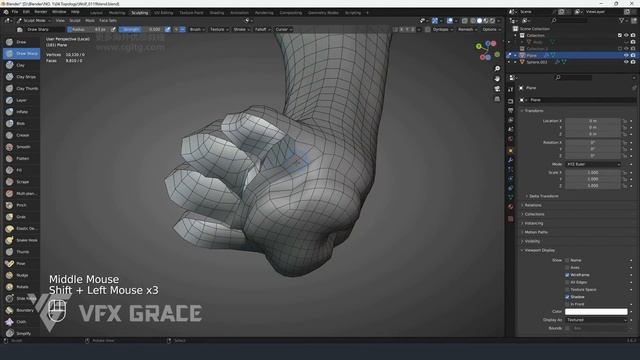Expand the Delta Transform panel

[543, 196]
